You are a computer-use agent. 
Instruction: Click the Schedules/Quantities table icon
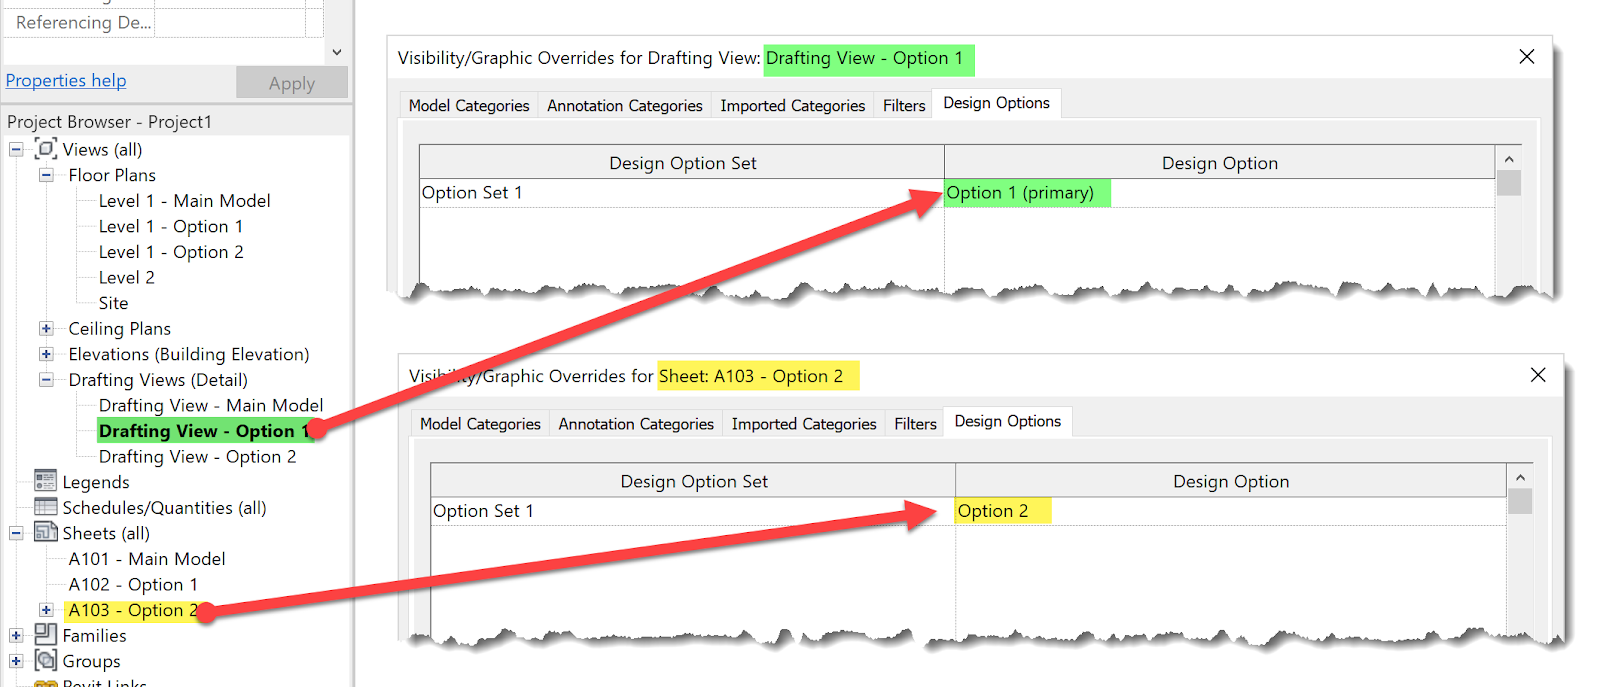(x=46, y=507)
